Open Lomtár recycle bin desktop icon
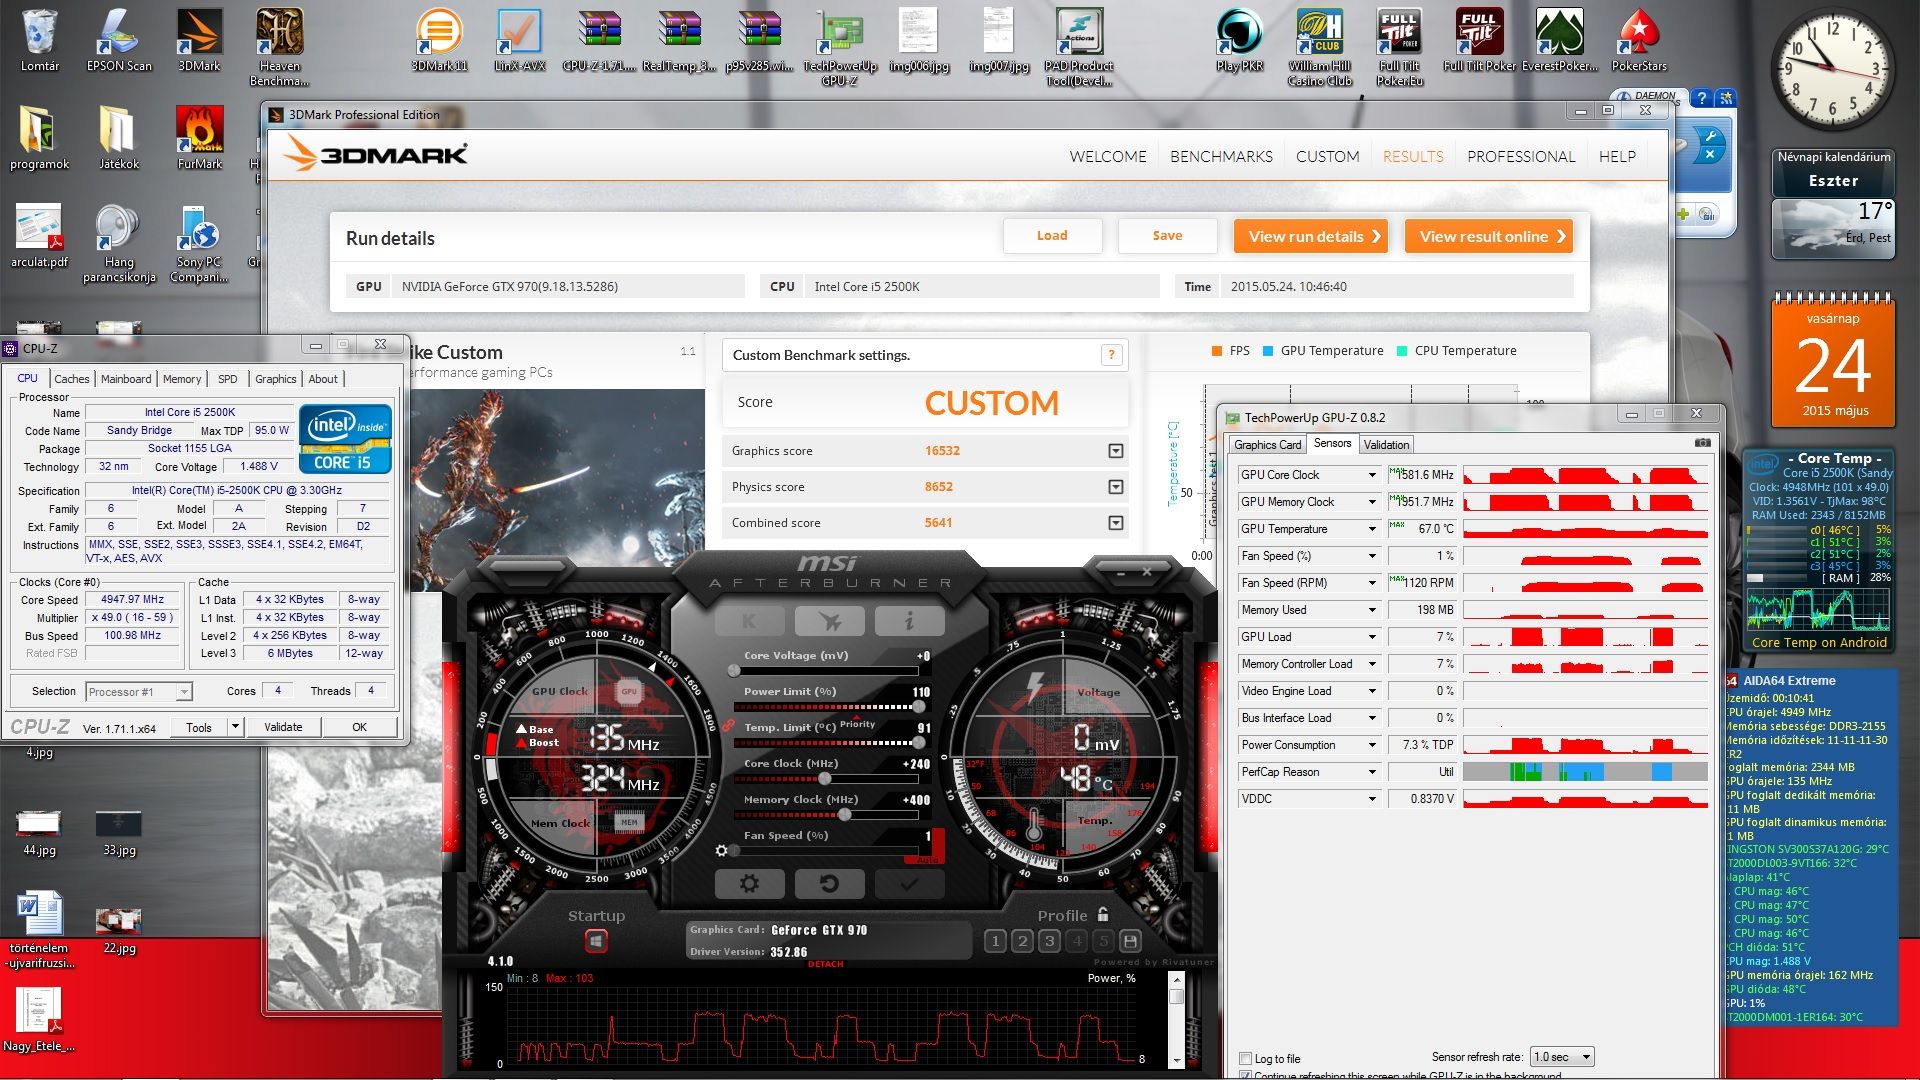This screenshot has width=1920, height=1080. [40, 41]
